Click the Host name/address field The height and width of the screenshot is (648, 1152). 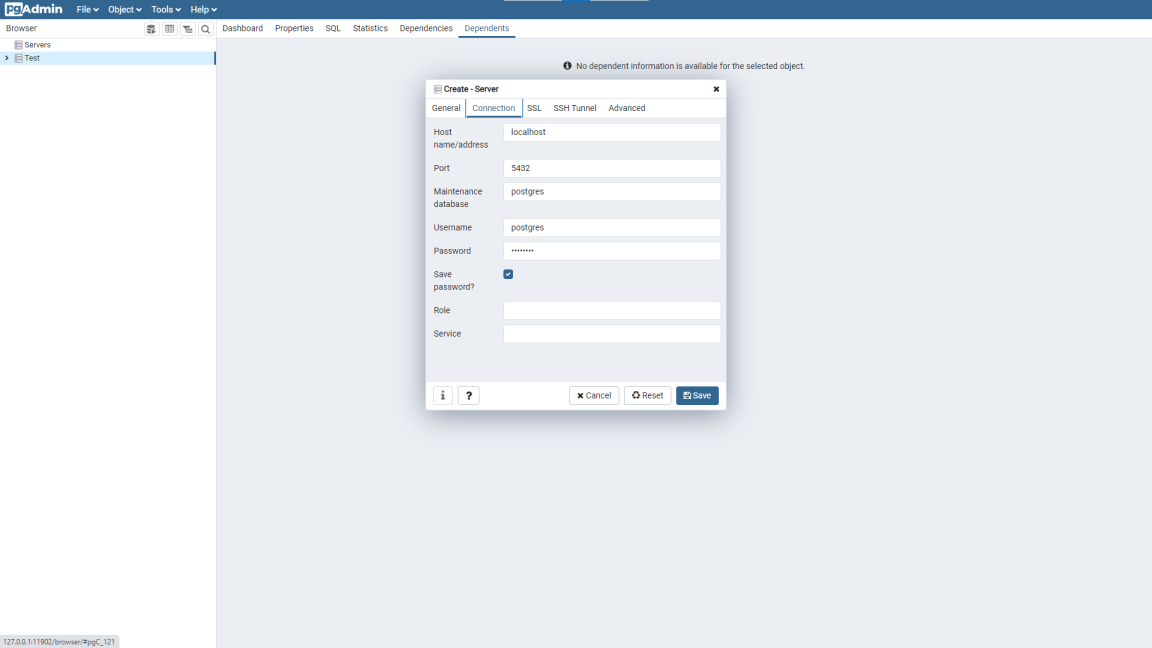click(x=611, y=132)
